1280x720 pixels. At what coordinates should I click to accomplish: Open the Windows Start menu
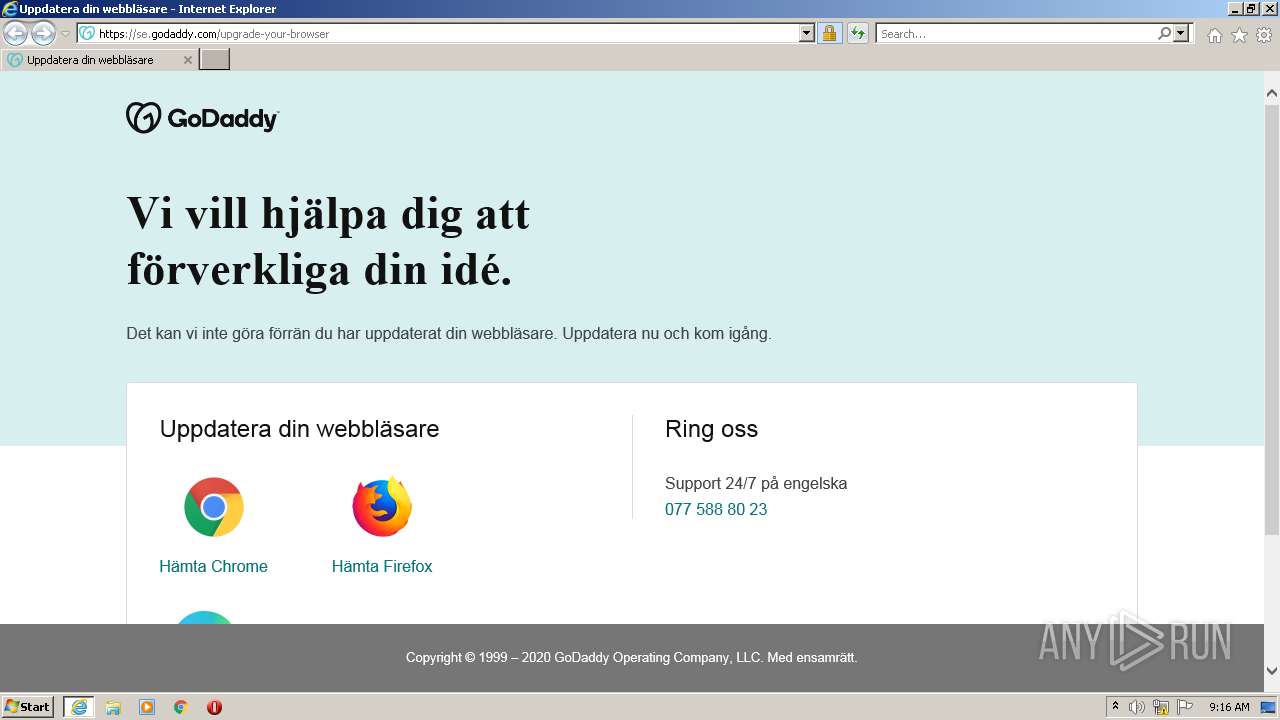click(28, 707)
